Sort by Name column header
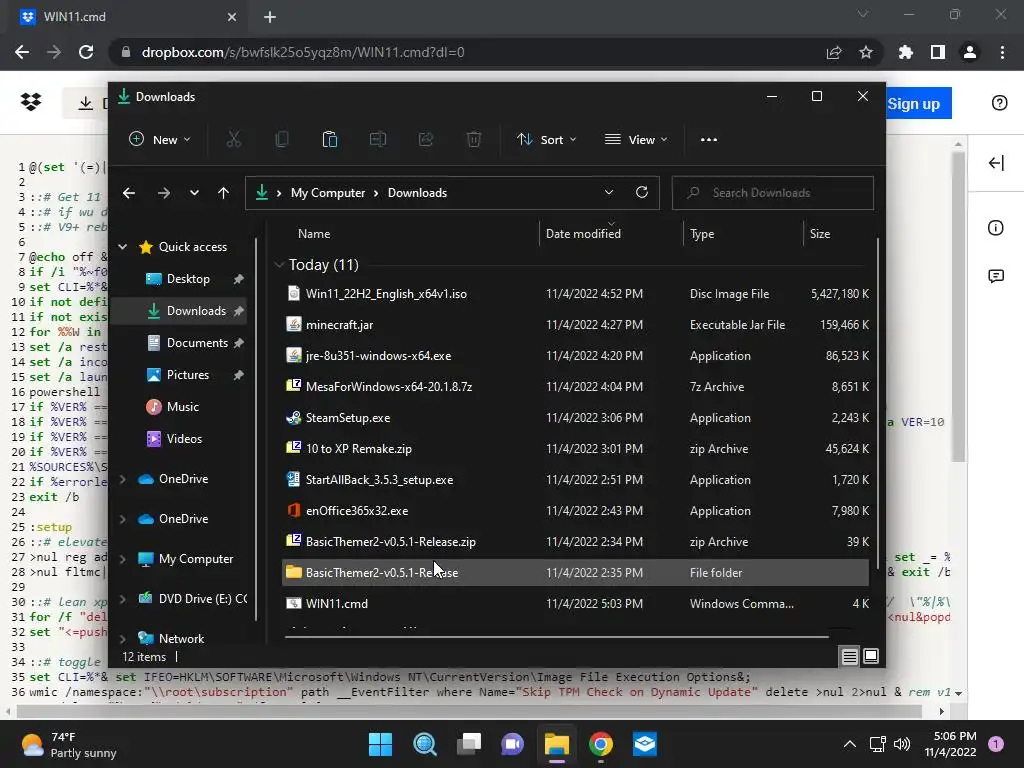The image size is (1024, 768). pyautogui.click(x=314, y=234)
